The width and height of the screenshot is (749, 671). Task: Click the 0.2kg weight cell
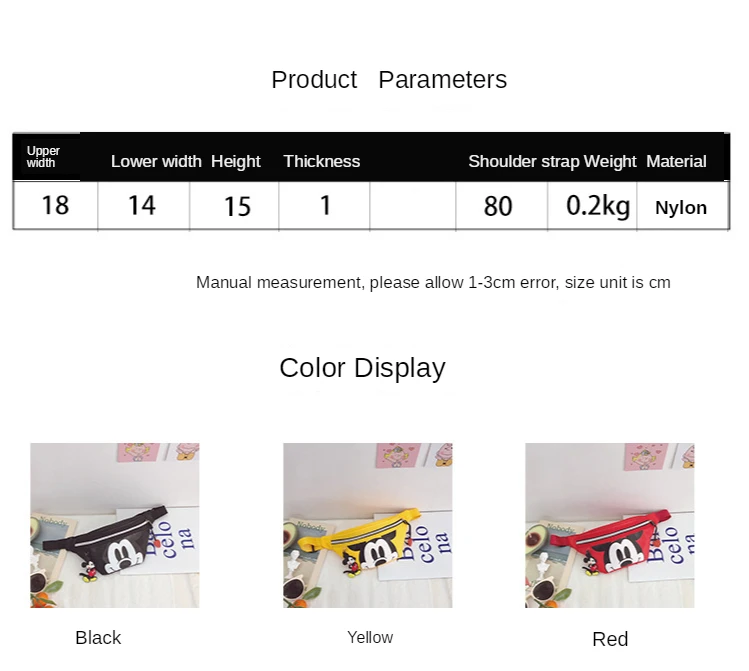coord(598,206)
